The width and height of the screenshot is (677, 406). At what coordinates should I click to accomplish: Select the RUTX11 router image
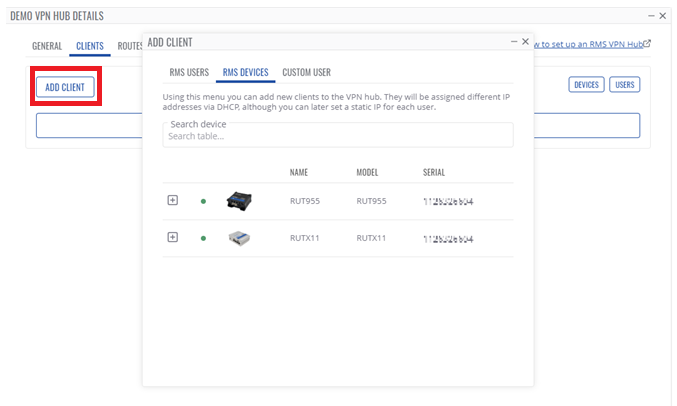[238, 238]
